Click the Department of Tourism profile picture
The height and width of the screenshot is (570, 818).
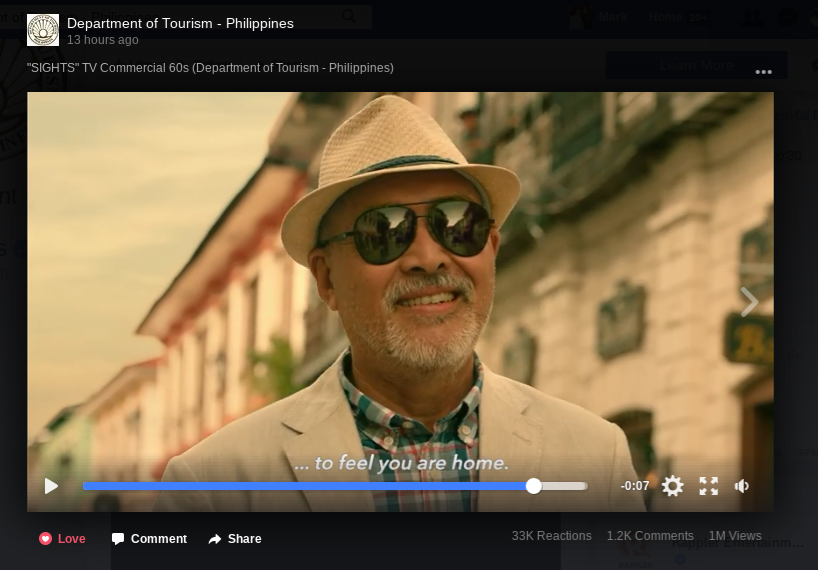[x=43, y=31]
